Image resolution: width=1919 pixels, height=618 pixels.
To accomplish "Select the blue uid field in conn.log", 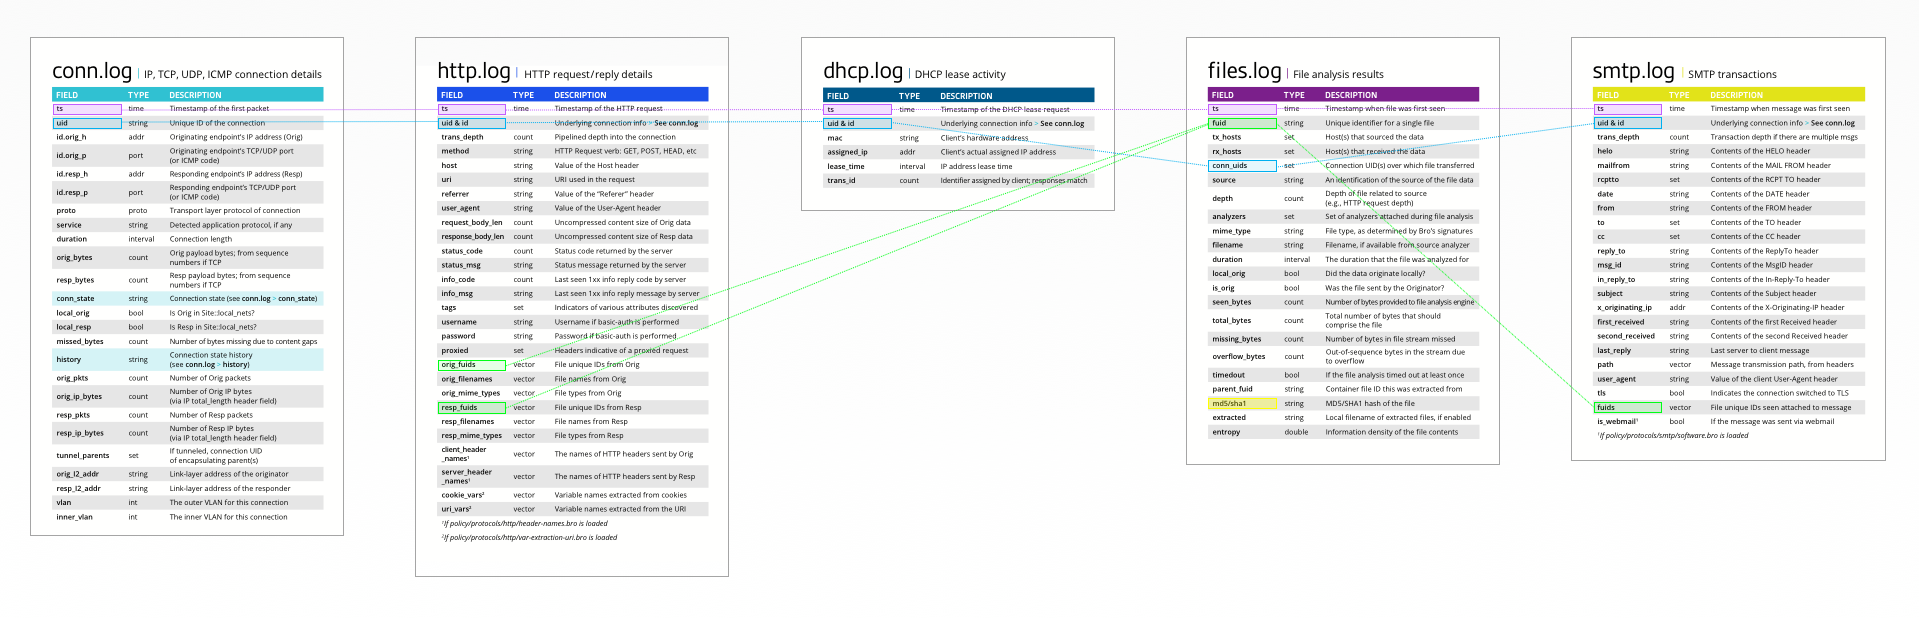I will [x=87, y=123].
